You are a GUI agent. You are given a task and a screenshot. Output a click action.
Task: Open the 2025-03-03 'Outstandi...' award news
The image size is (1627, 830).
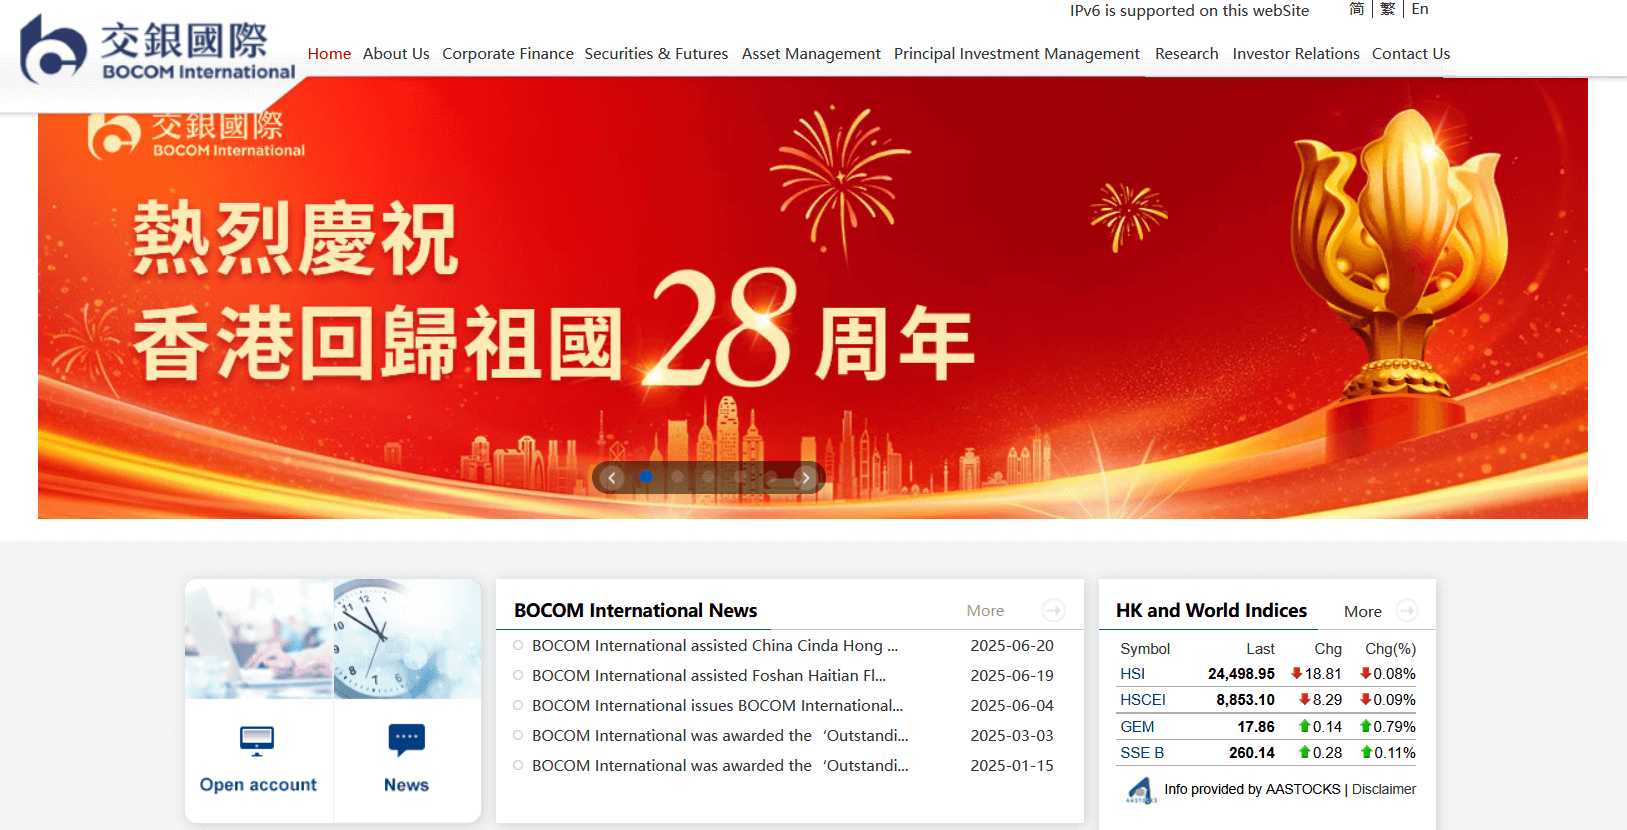point(720,736)
